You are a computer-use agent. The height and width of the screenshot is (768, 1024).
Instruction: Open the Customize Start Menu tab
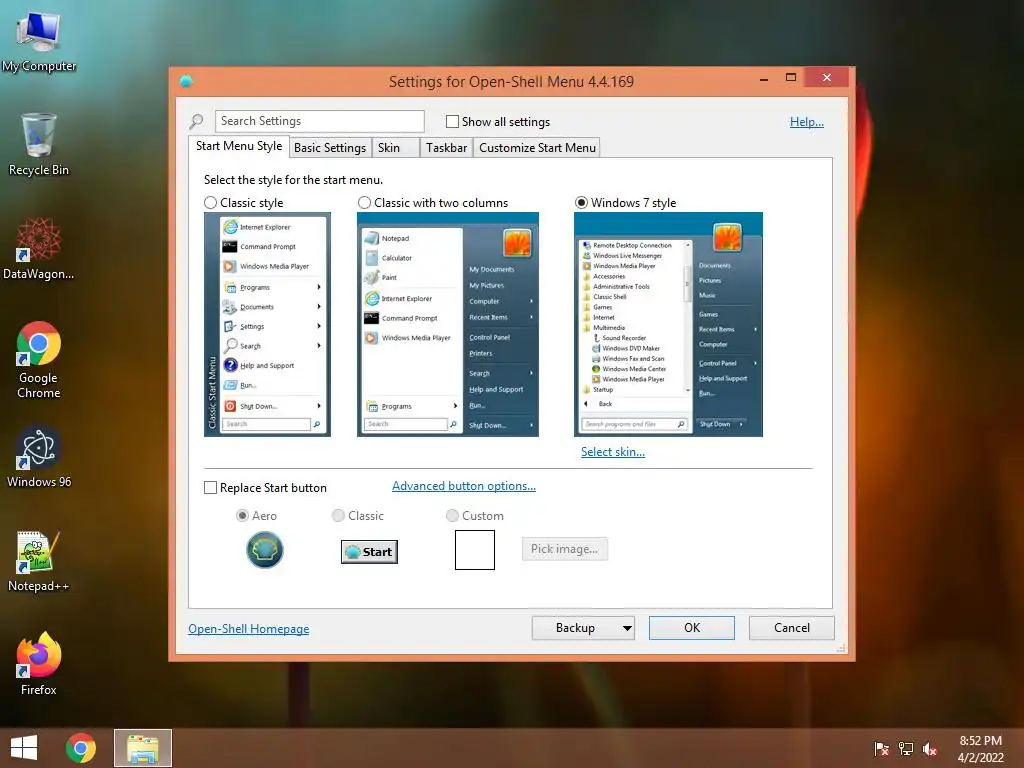click(x=537, y=148)
